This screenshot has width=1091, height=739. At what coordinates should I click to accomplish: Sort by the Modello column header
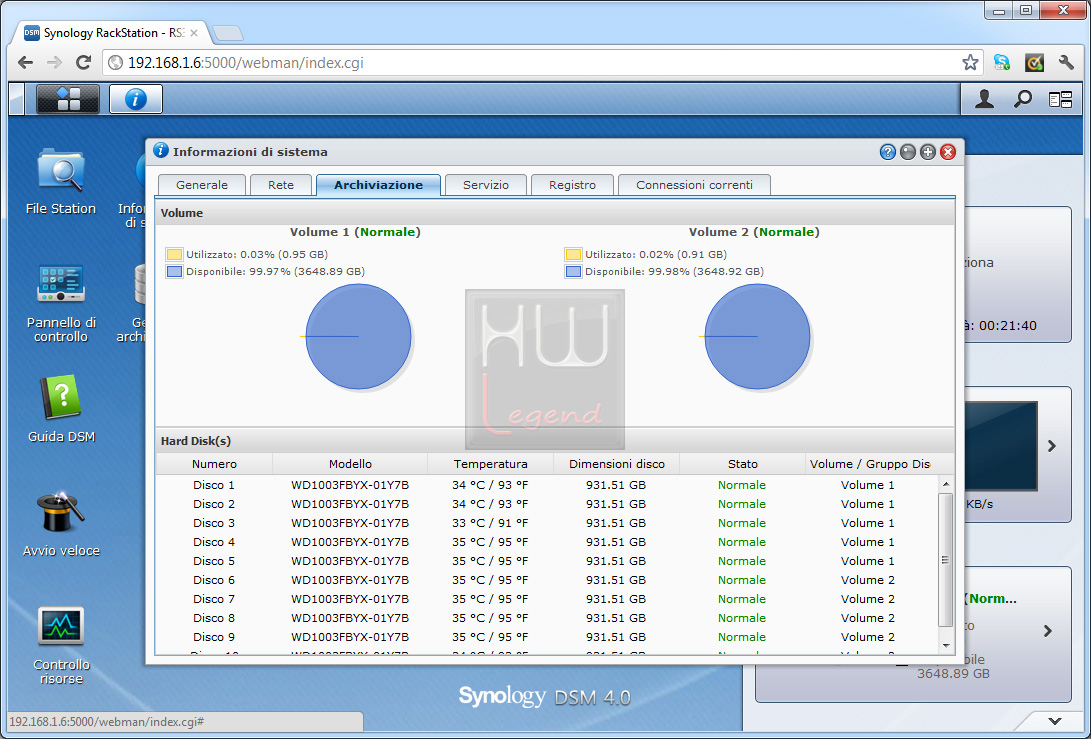[350, 464]
